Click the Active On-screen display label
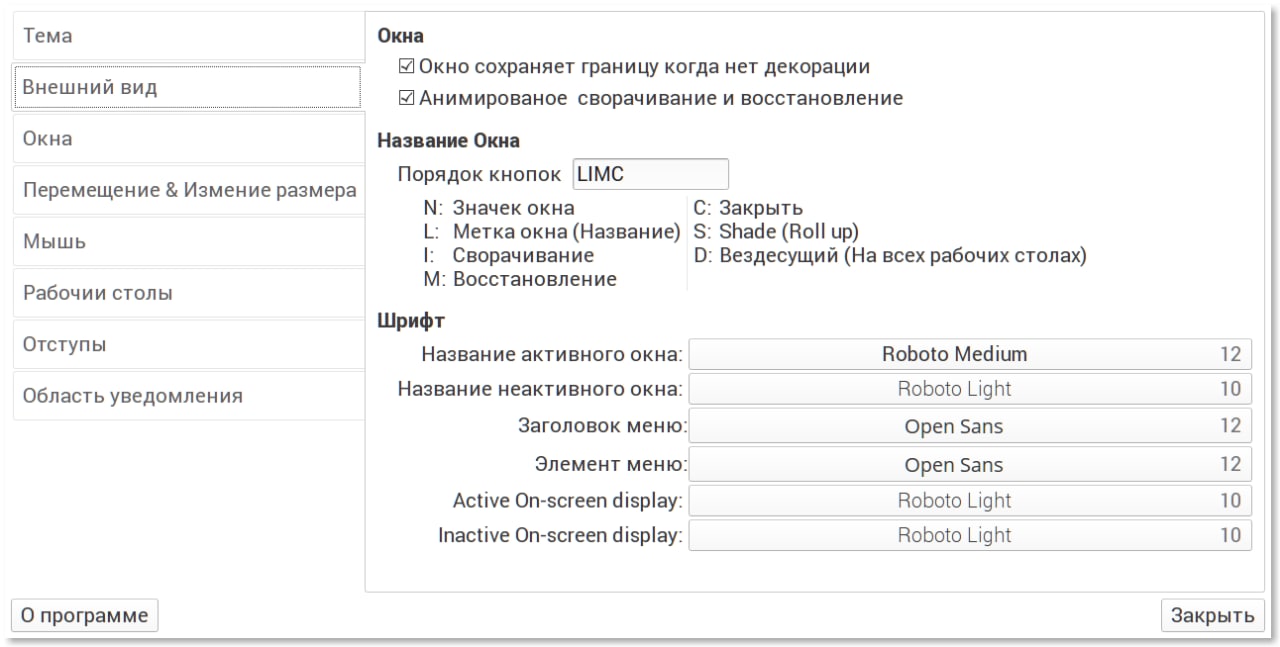This screenshot has height=647, width=1280. click(567, 500)
